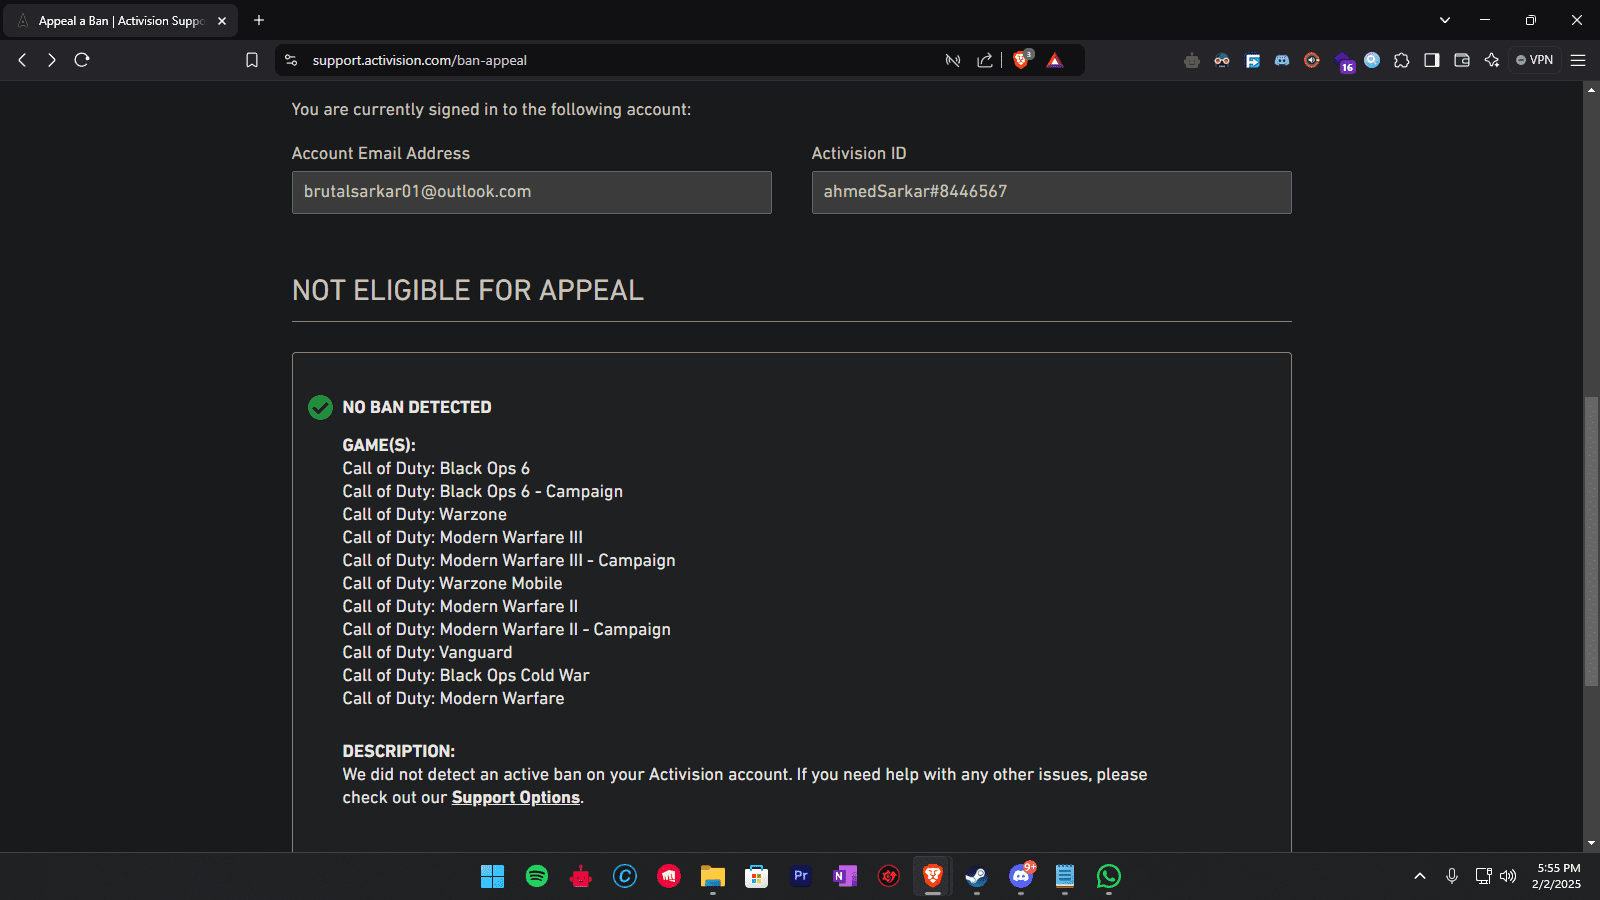Launch the Leo AI assistant sparkle icon

[x=1492, y=60]
